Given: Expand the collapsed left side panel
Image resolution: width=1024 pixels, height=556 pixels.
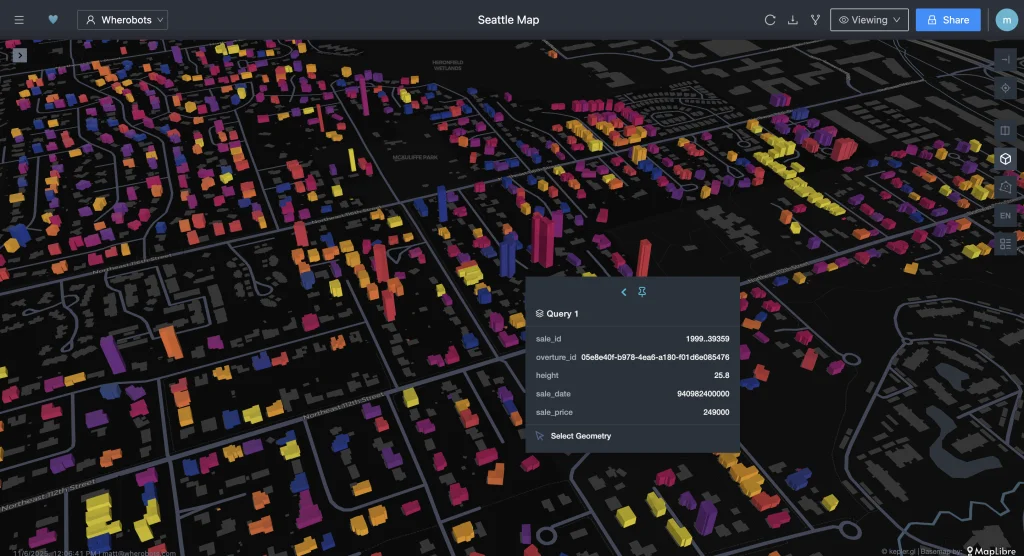Looking at the screenshot, I should 20,55.
